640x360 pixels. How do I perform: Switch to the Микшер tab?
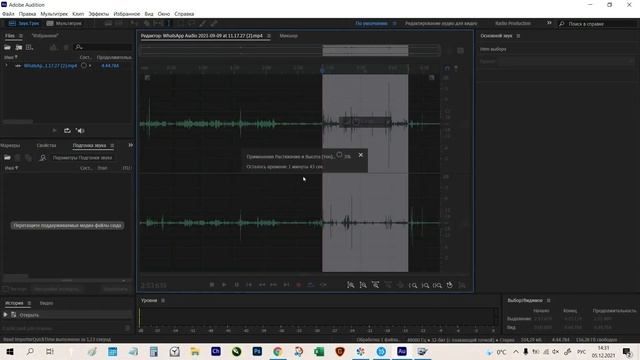point(289,36)
